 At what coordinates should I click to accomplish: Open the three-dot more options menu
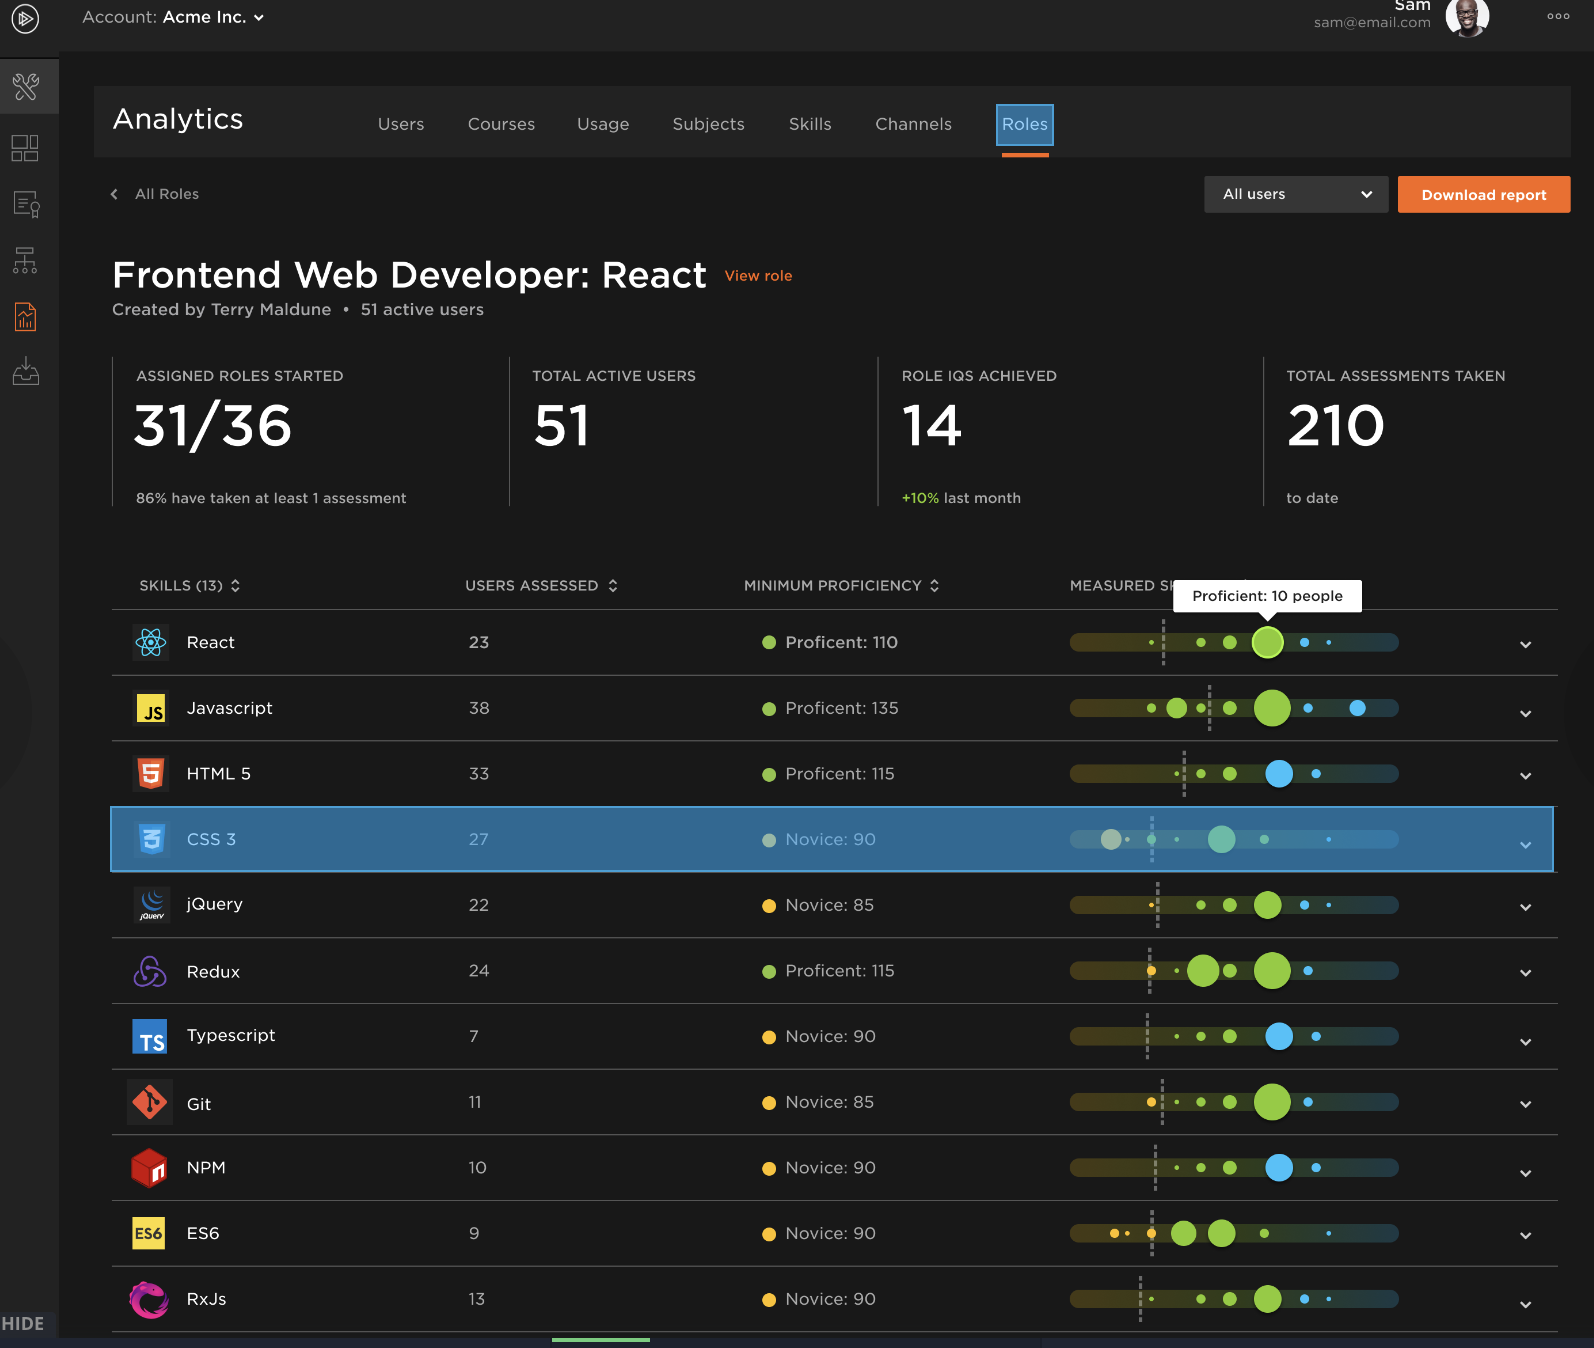tap(1557, 16)
